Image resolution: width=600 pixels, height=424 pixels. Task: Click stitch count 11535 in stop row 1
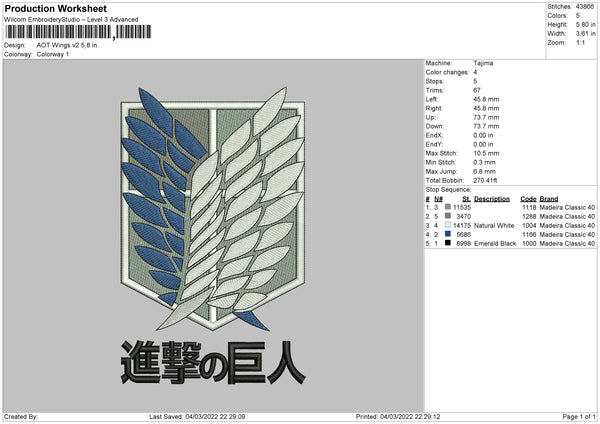point(462,207)
